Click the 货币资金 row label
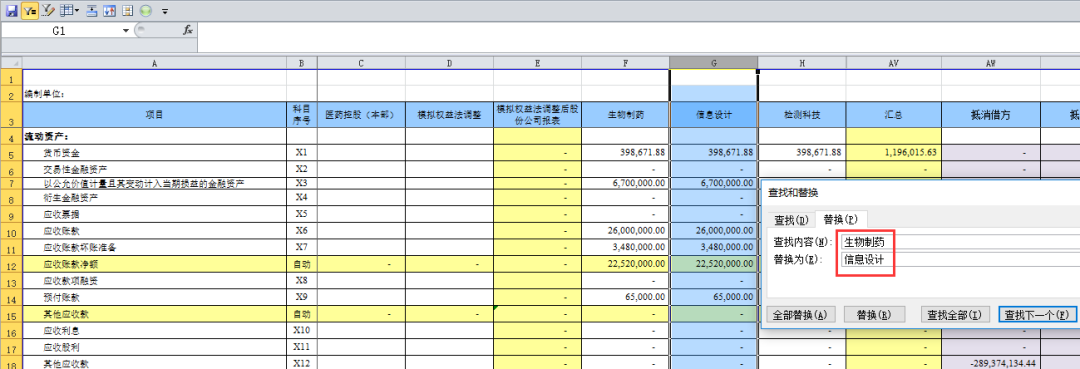 pyautogui.click(x=61, y=153)
